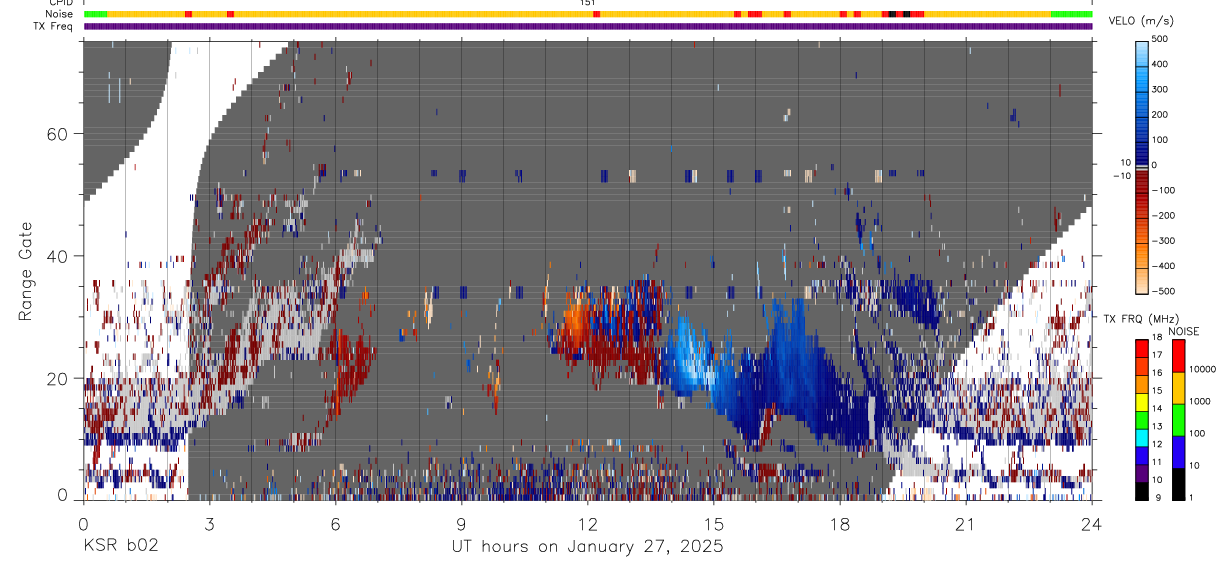The width and height of the screenshot is (1228, 567).
Task: Click the range gate tick label '40'
Action: click(58, 256)
